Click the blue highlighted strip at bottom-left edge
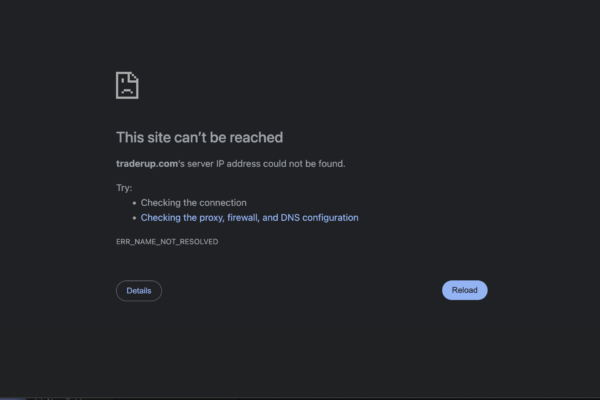The height and width of the screenshot is (400, 600). 13,398
